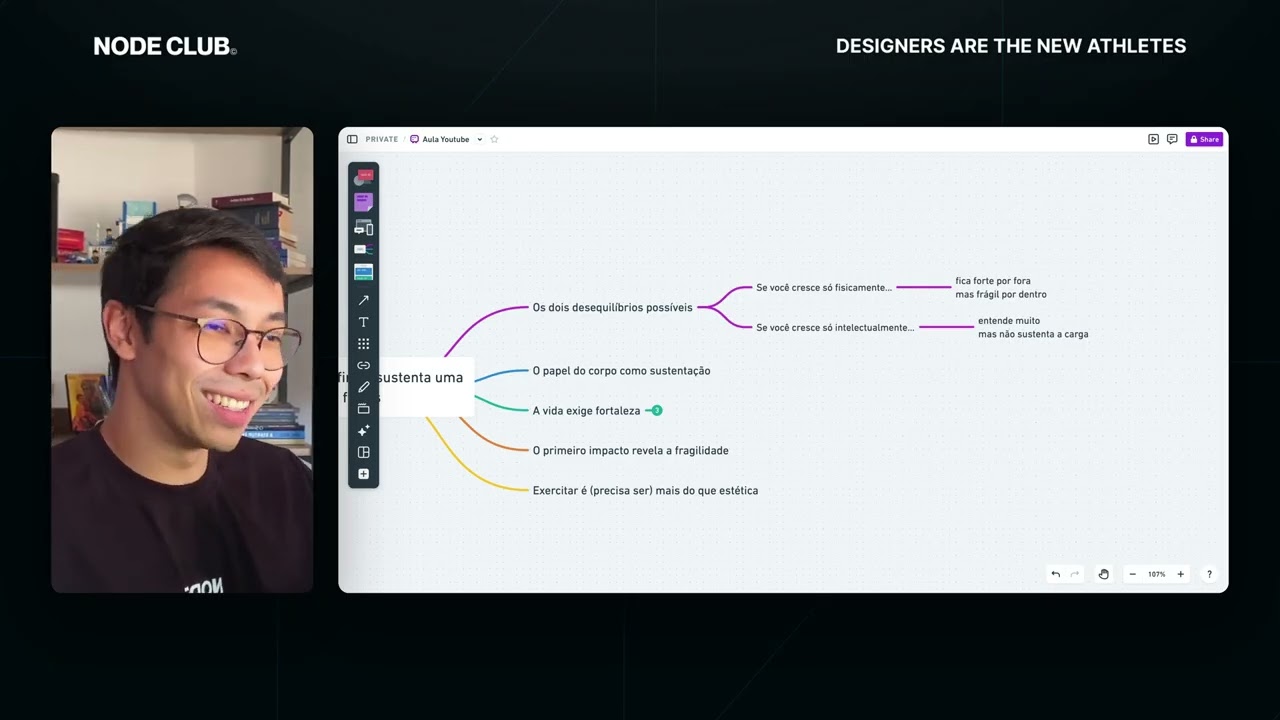Click the purple Share button
This screenshot has height=720, width=1280.
[1204, 139]
